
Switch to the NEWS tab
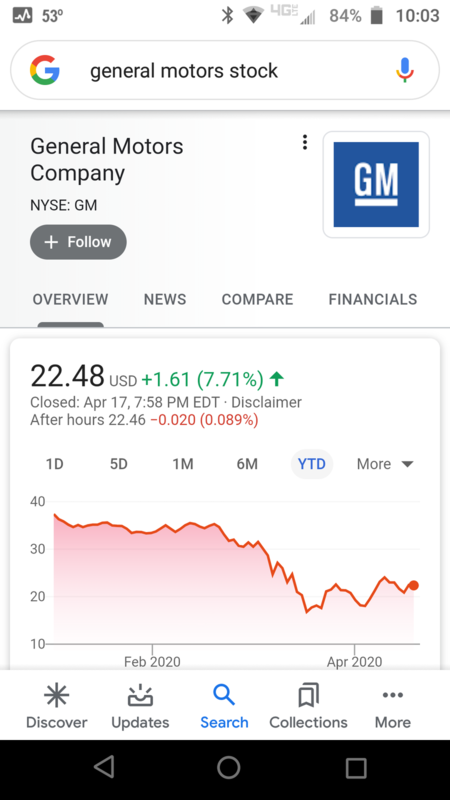tap(165, 299)
